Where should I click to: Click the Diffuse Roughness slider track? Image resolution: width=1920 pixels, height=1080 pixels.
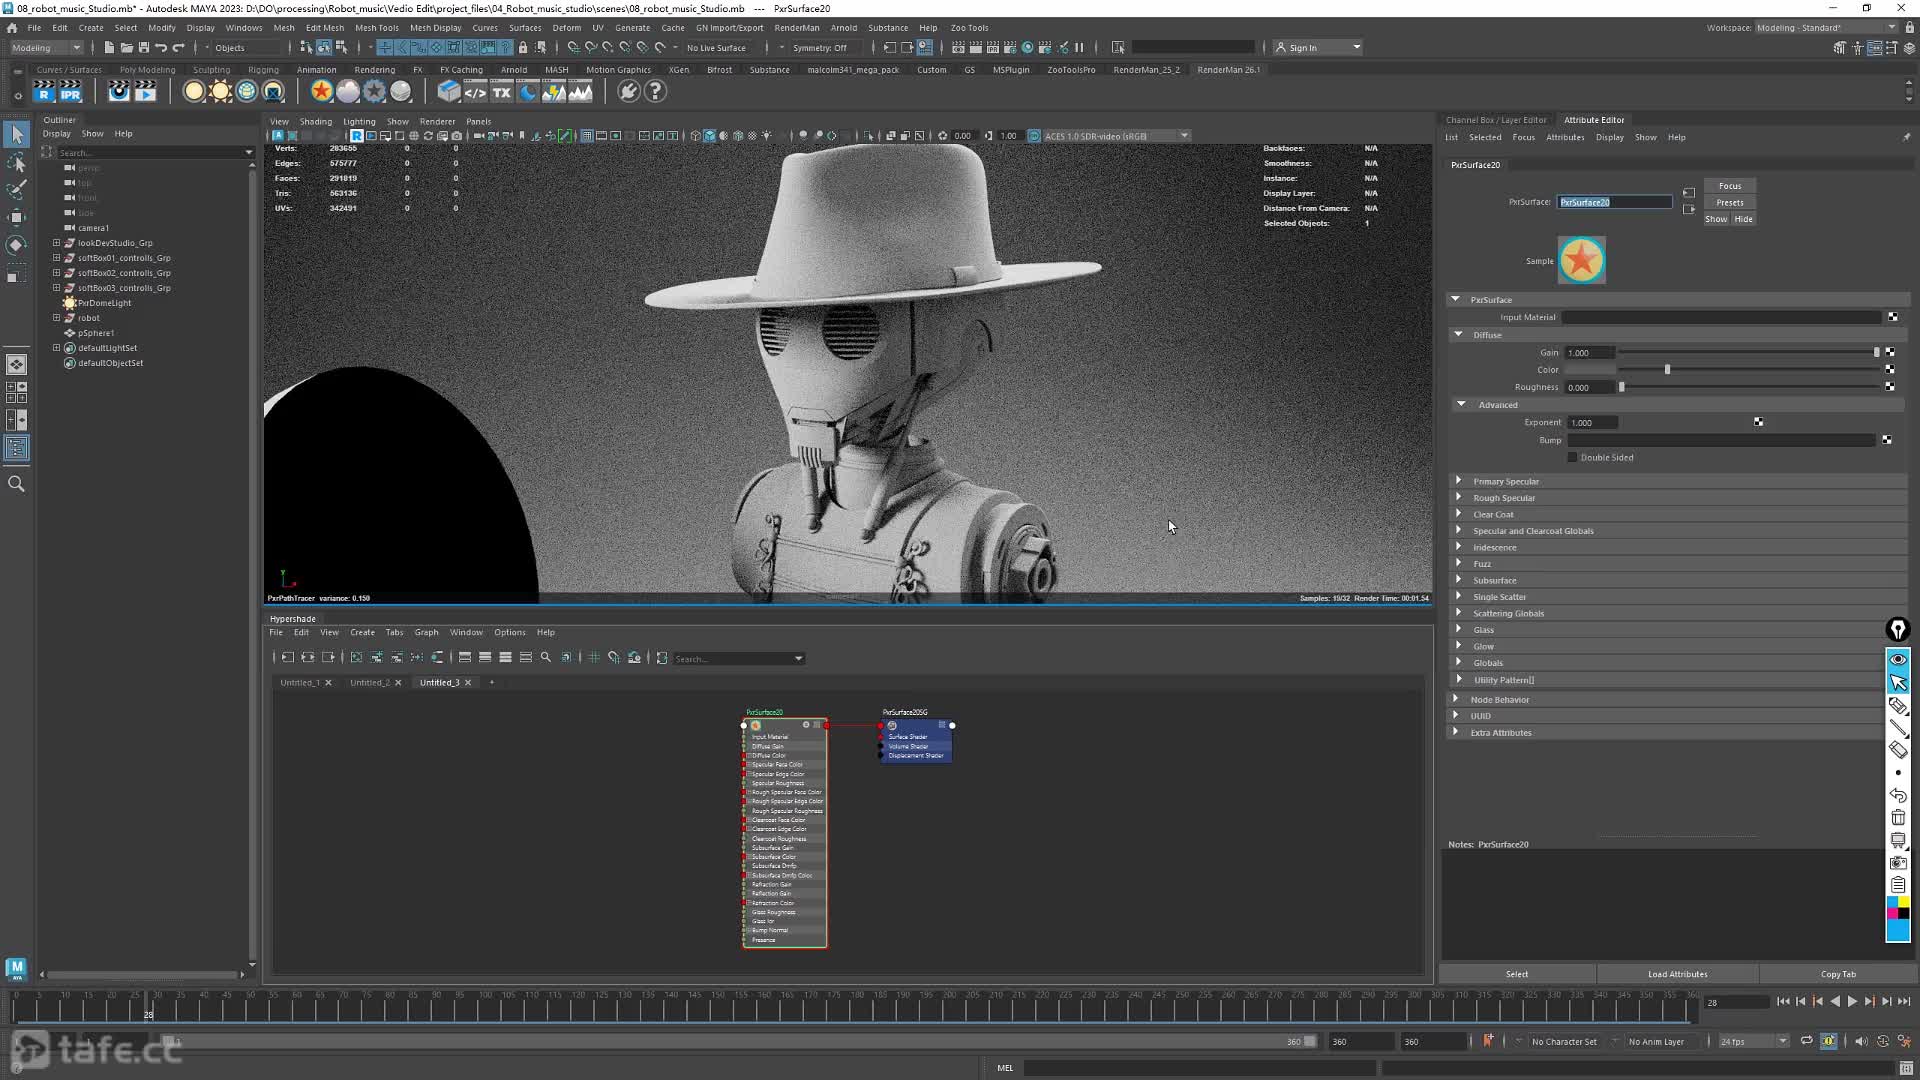tap(1748, 387)
